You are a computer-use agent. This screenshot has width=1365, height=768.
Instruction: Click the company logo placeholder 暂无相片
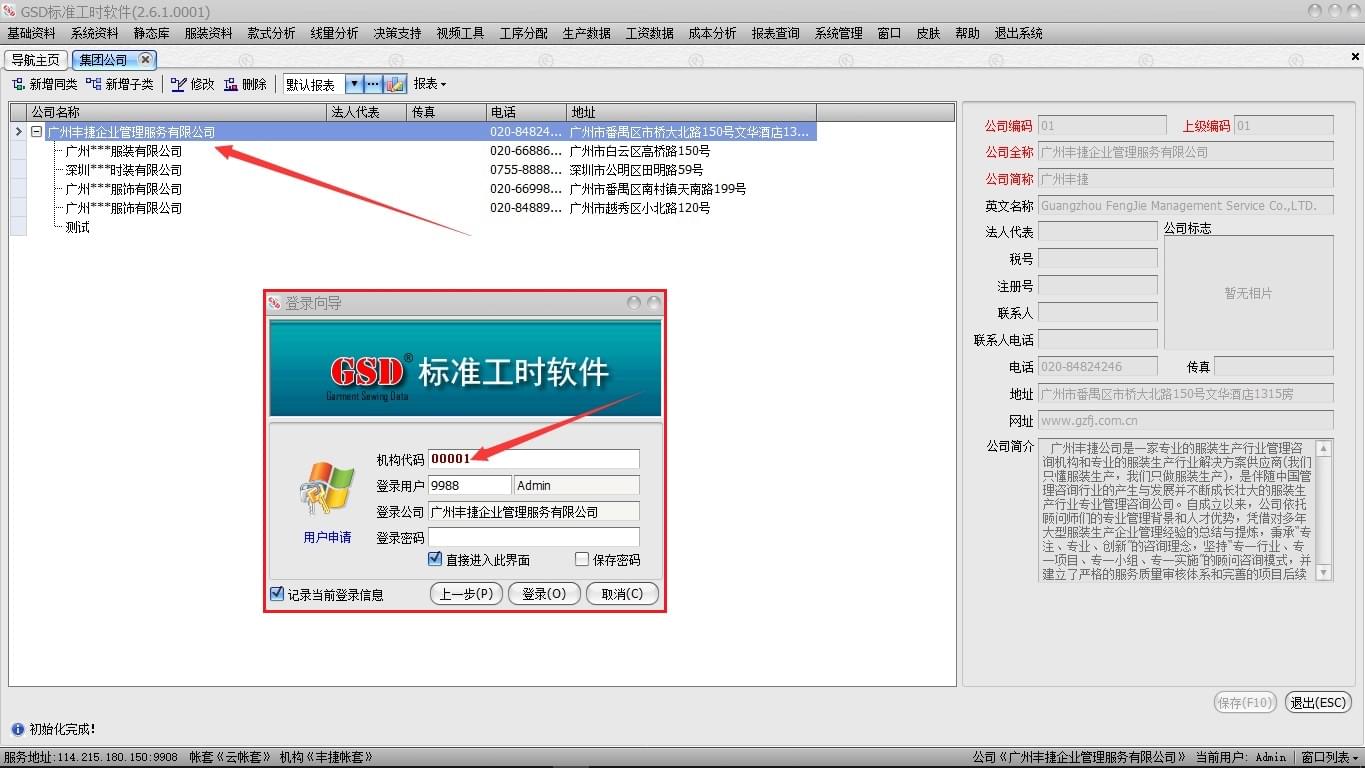click(x=1248, y=293)
